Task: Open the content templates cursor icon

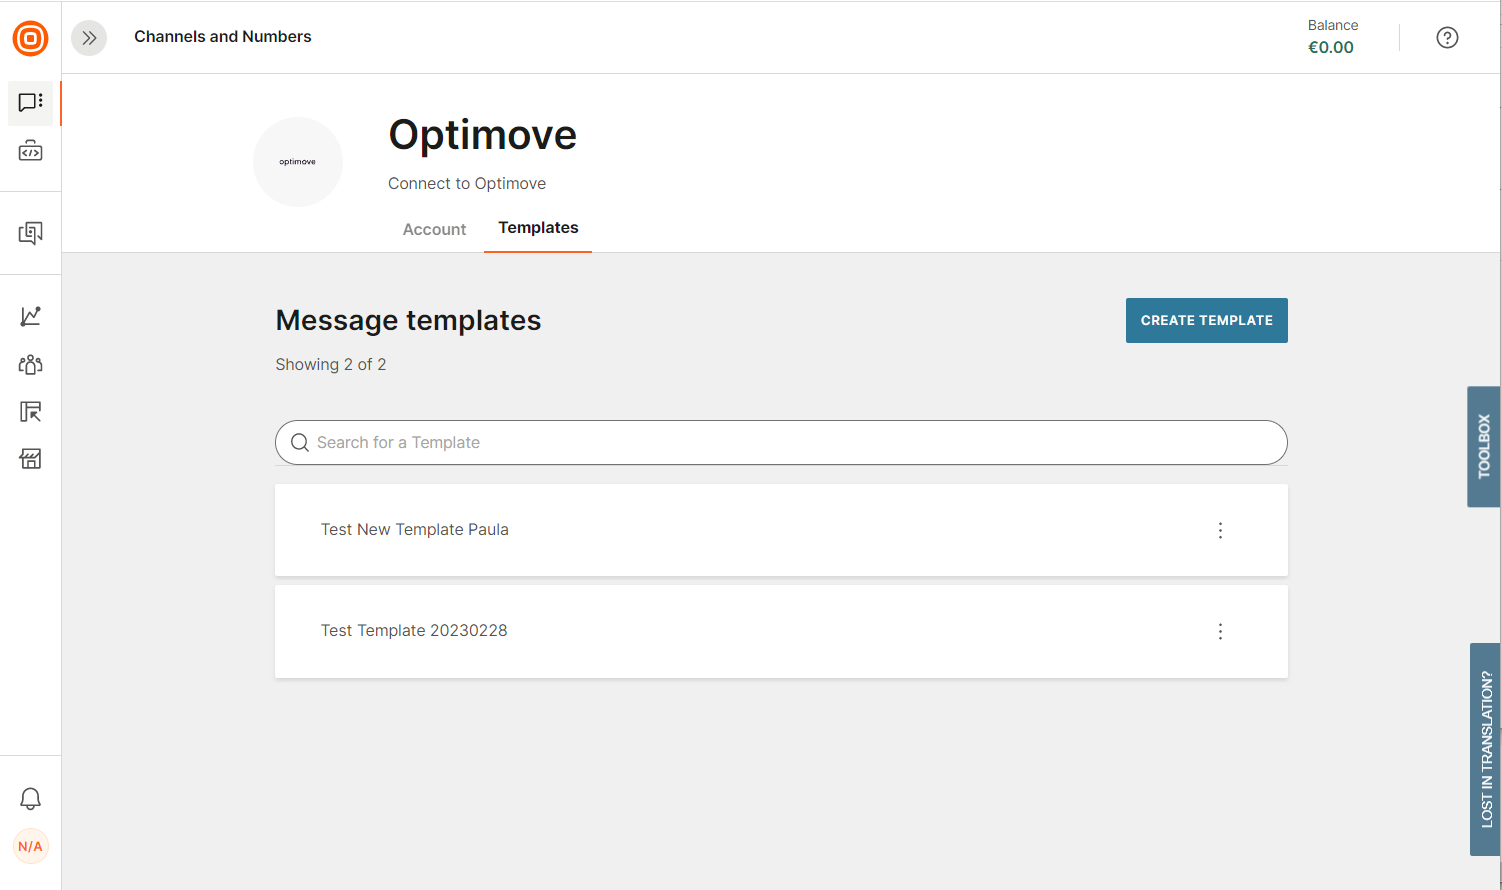Action: 30,411
